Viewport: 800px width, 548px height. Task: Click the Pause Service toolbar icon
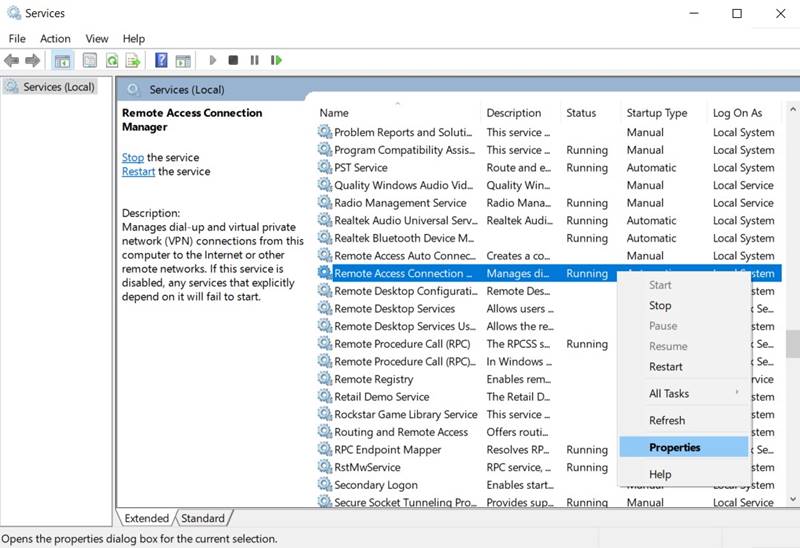pos(255,60)
